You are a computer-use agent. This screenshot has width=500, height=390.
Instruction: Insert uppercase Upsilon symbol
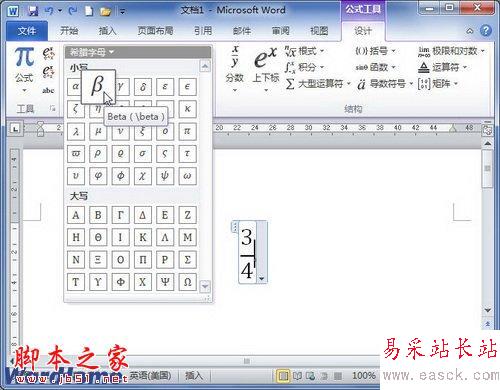point(98,282)
